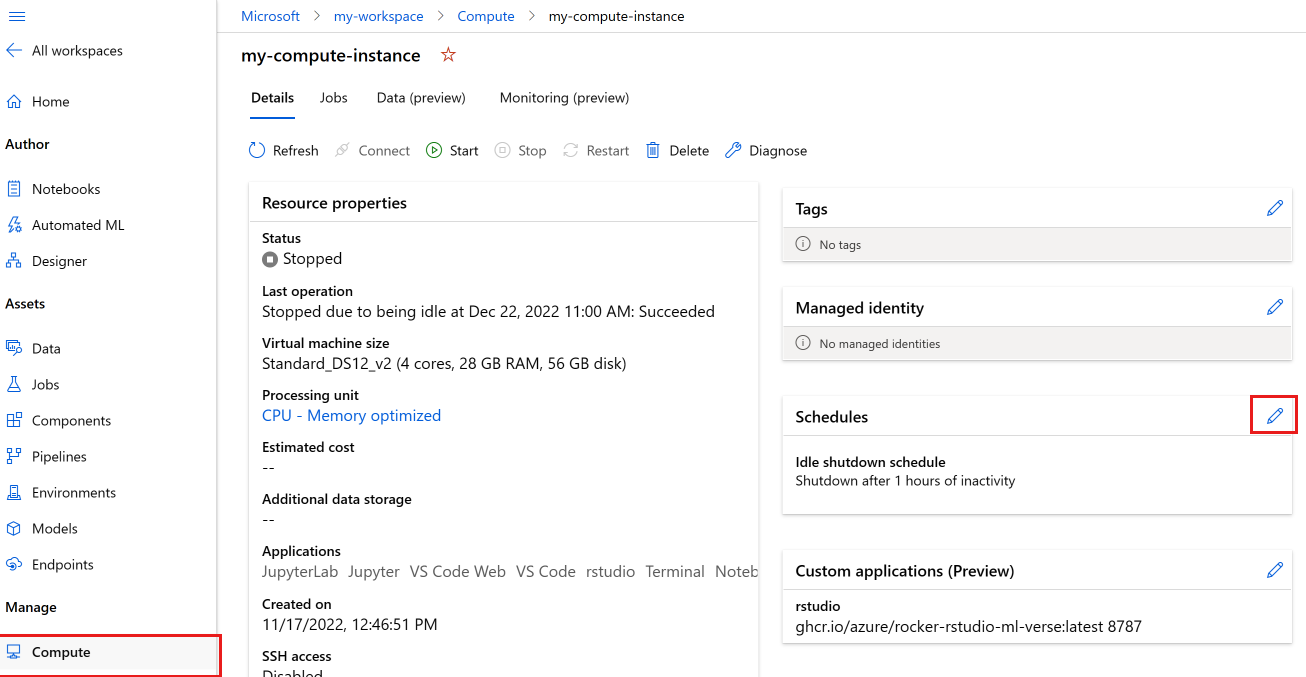Select Automated ML in Author section
This screenshot has width=1306, height=677.
click(x=79, y=224)
